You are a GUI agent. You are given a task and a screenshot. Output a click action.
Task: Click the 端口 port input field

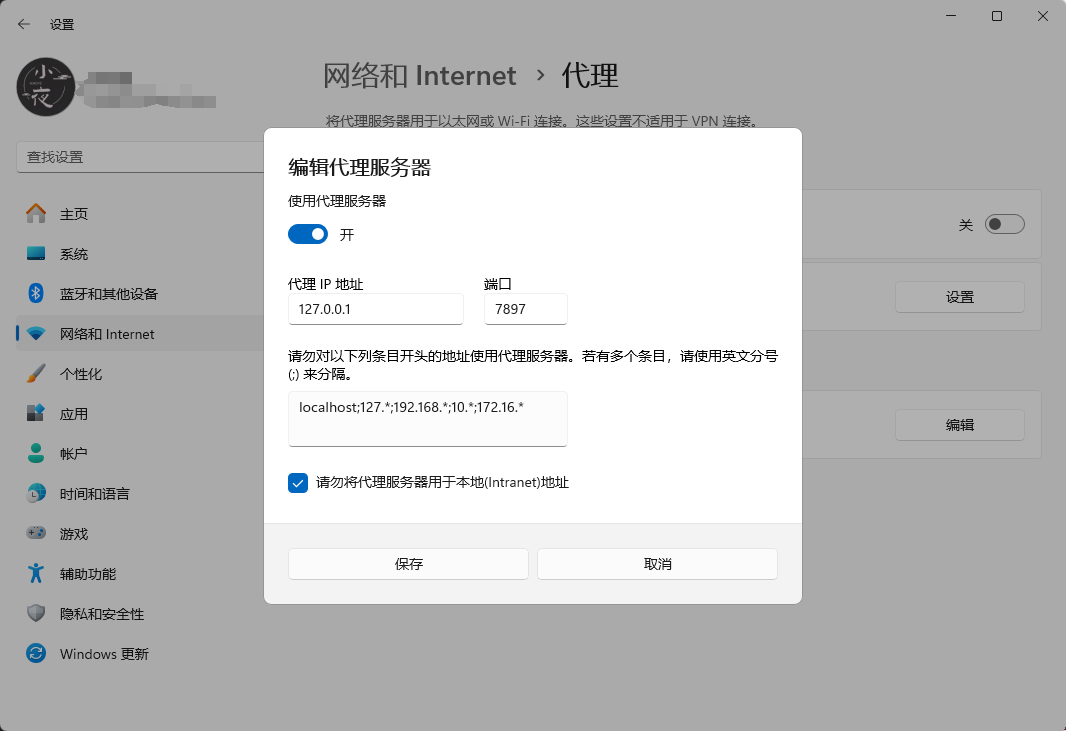525,309
